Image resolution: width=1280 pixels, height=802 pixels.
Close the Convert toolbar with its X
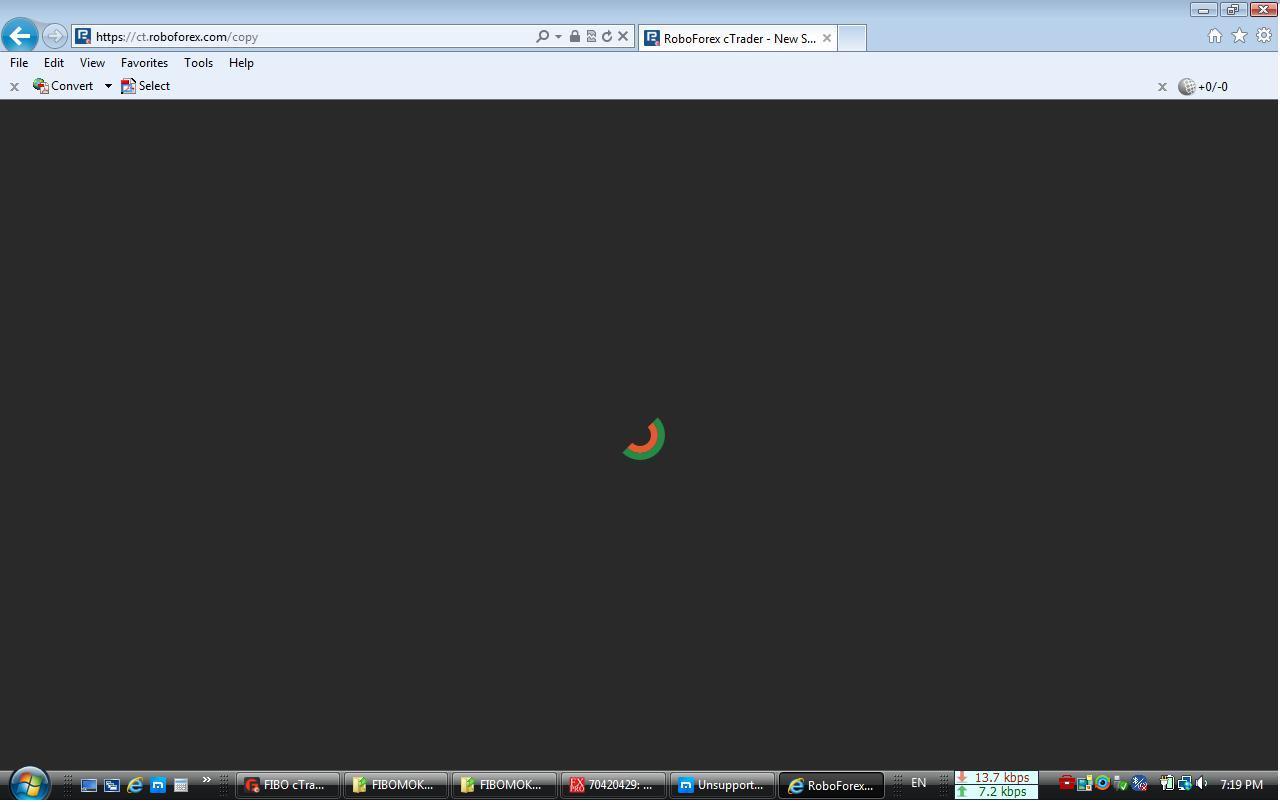[x=14, y=87]
